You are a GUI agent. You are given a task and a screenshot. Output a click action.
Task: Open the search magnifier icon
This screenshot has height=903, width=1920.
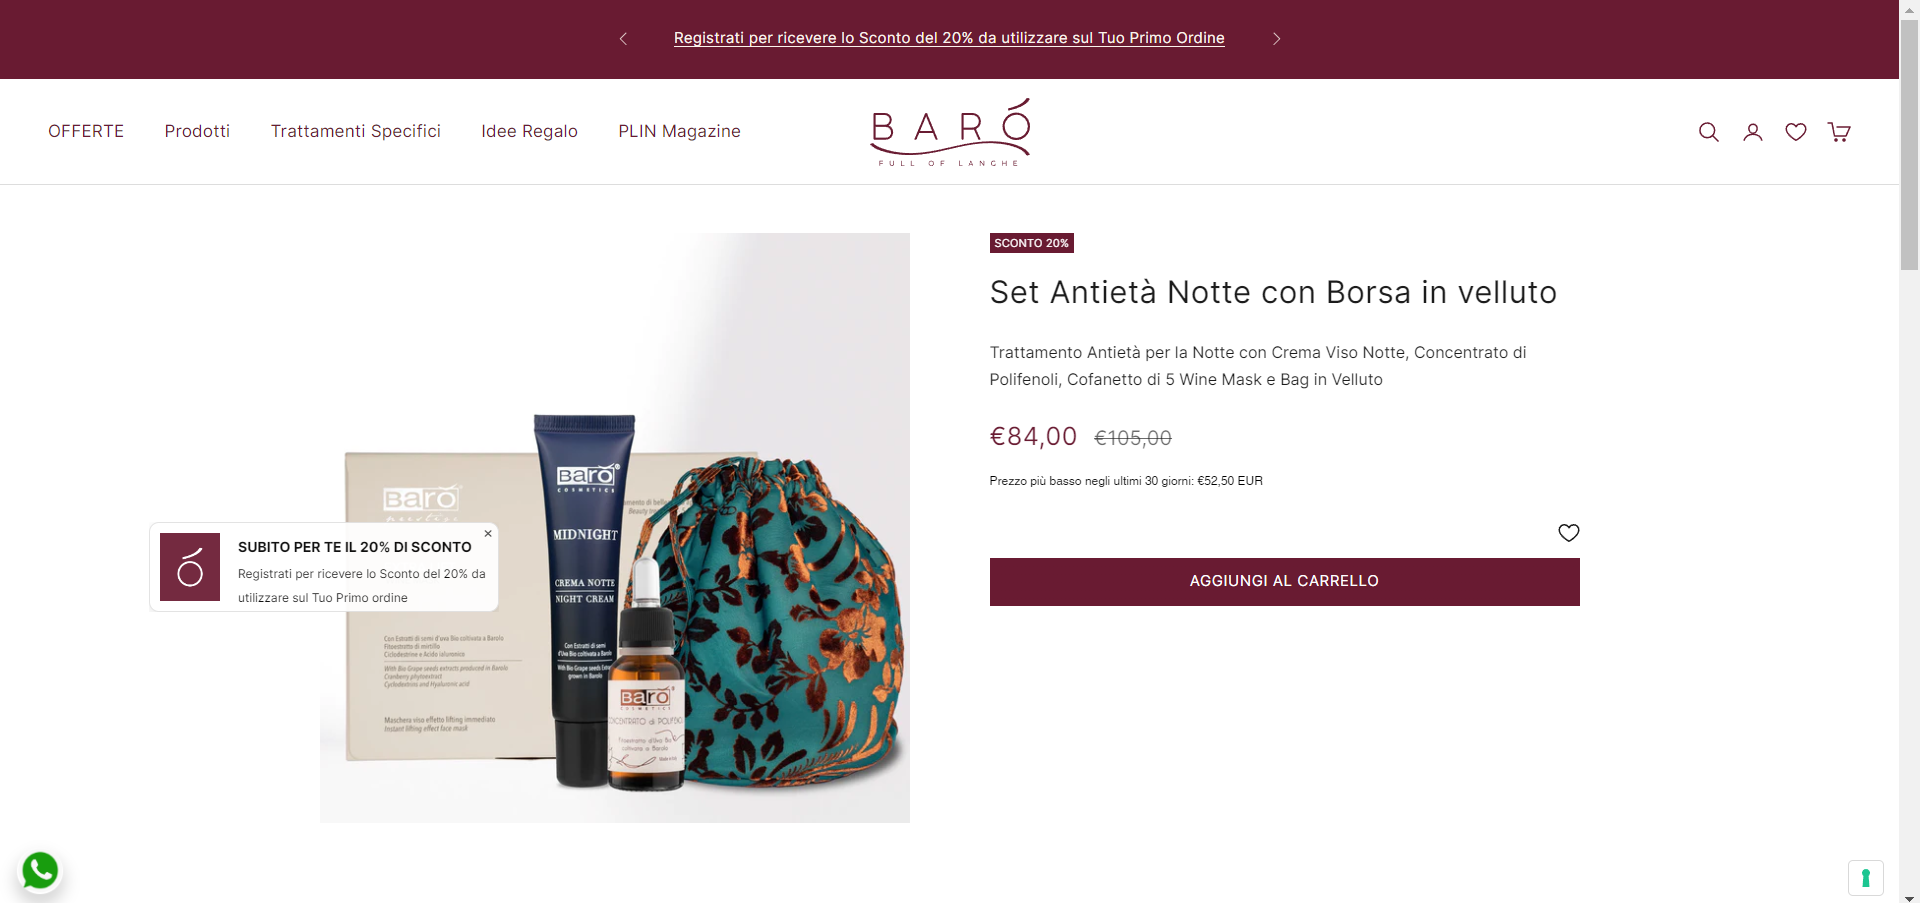pos(1709,132)
